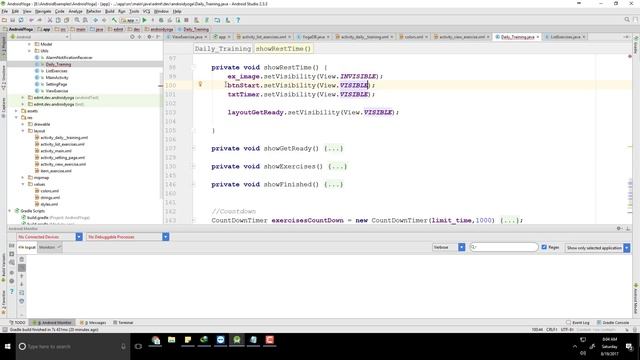Screen dimensions: 640x360
Task: Select activity_main.xml in the project tree
Action: coord(57,151)
